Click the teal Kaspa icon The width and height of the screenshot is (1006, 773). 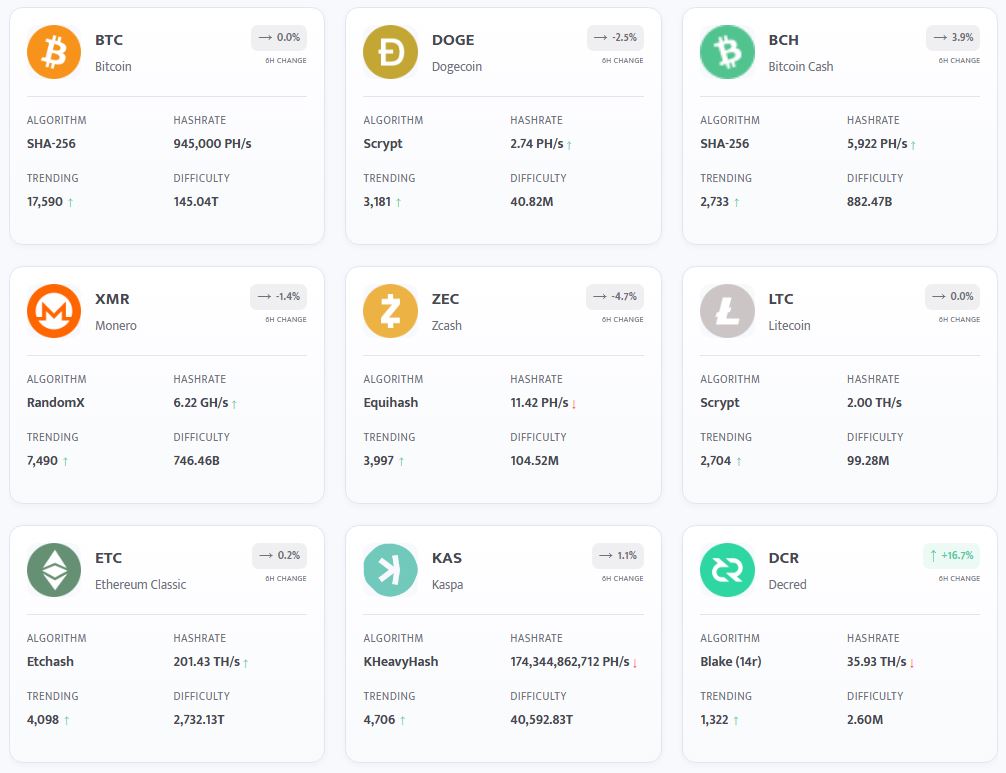[390, 570]
